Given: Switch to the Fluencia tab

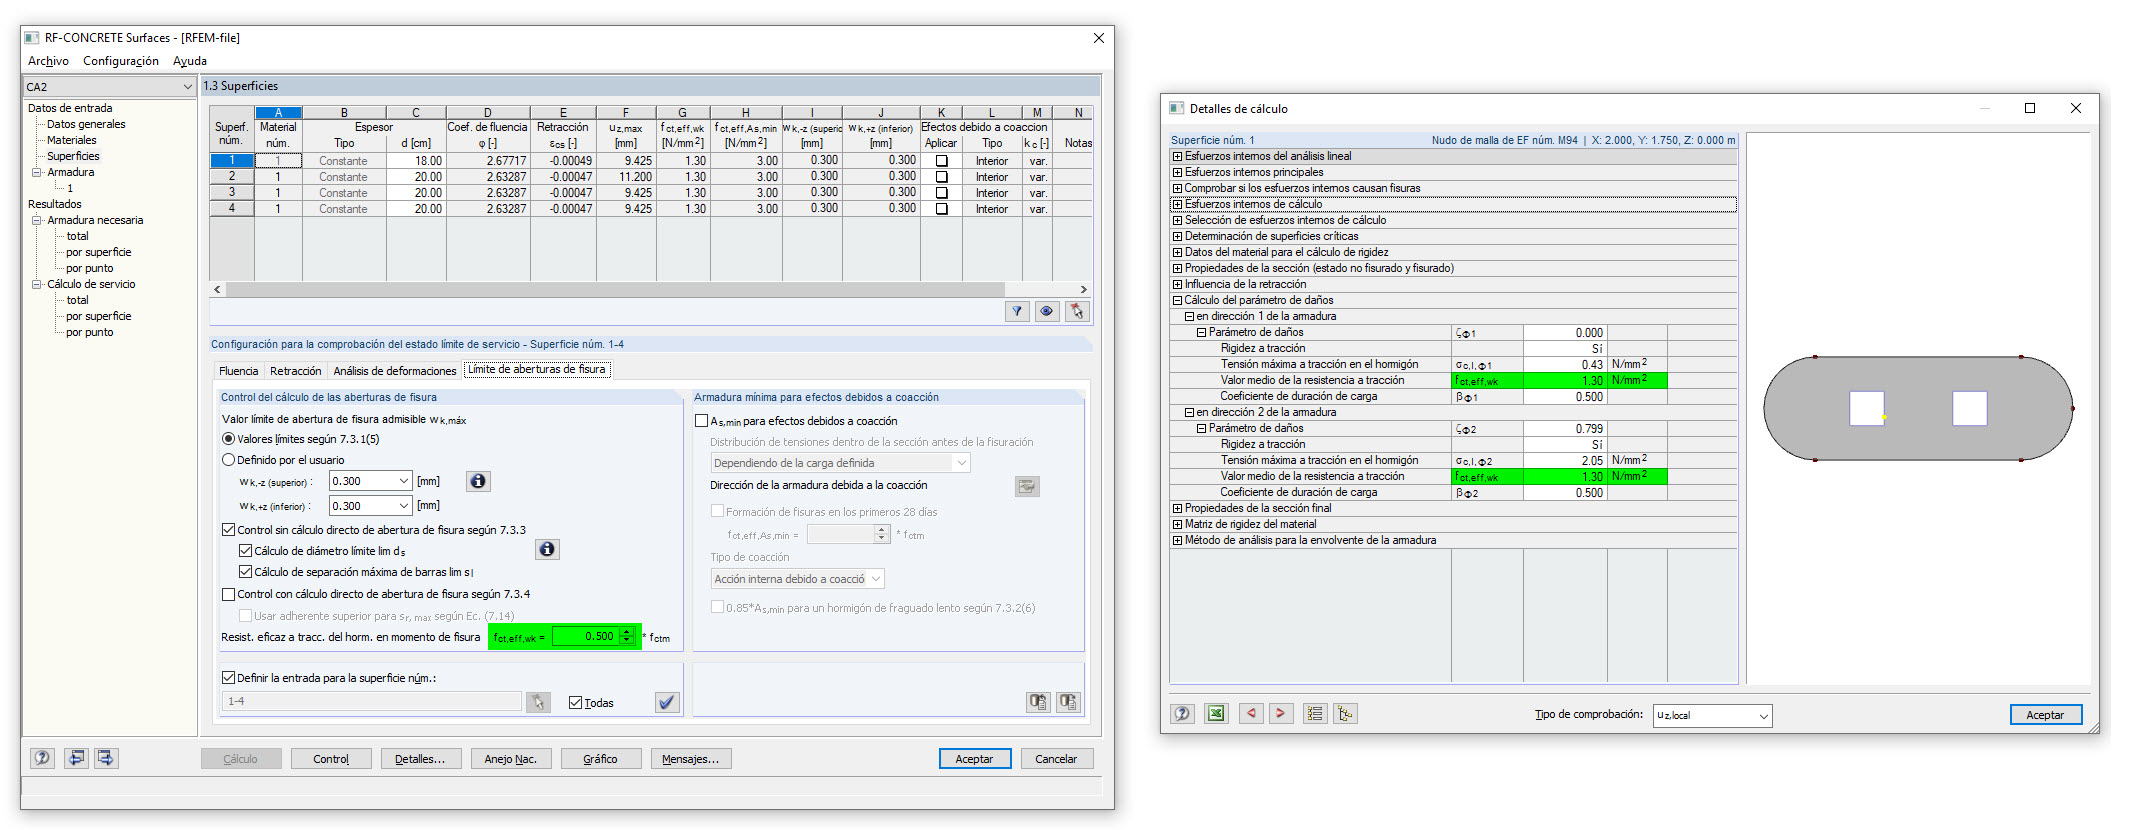Looking at the screenshot, I should click(238, 370).
